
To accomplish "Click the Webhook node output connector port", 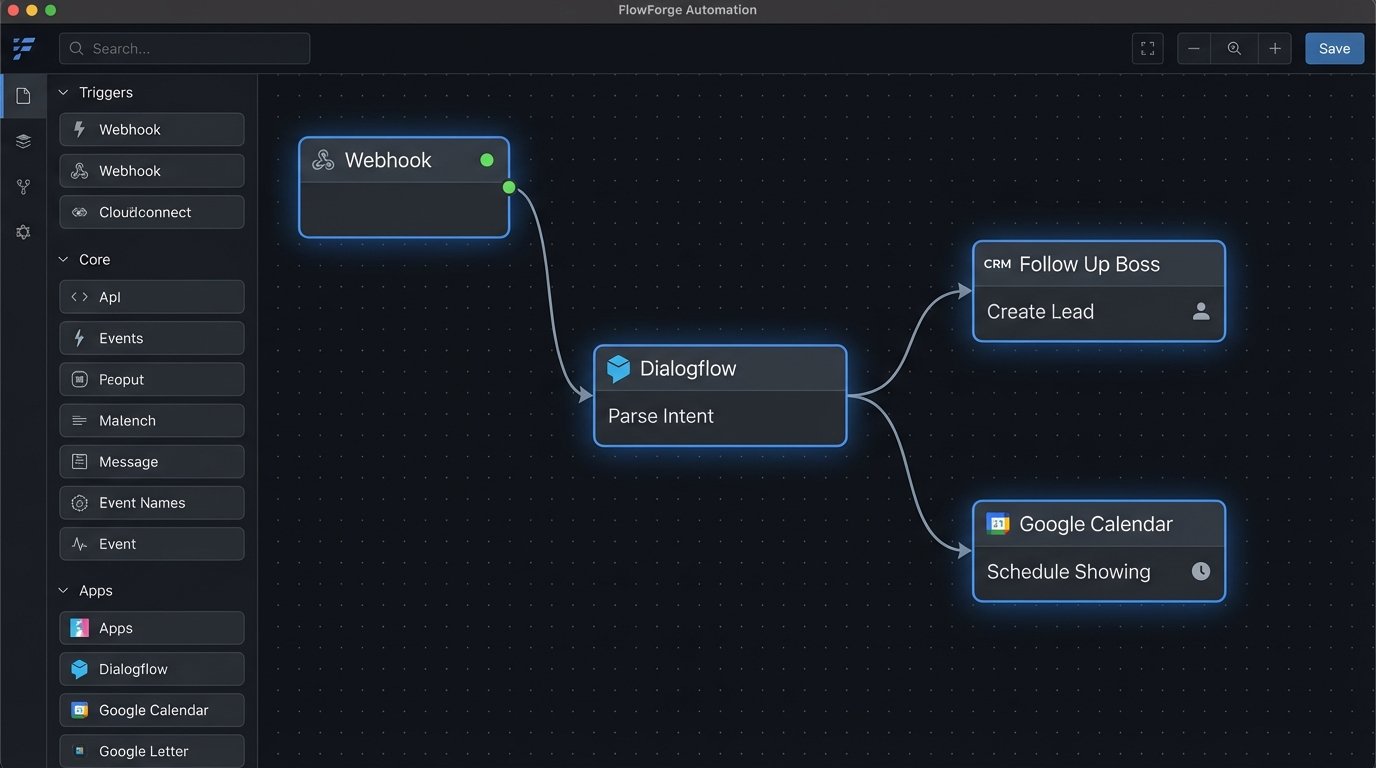I will (x=509, y=187).
